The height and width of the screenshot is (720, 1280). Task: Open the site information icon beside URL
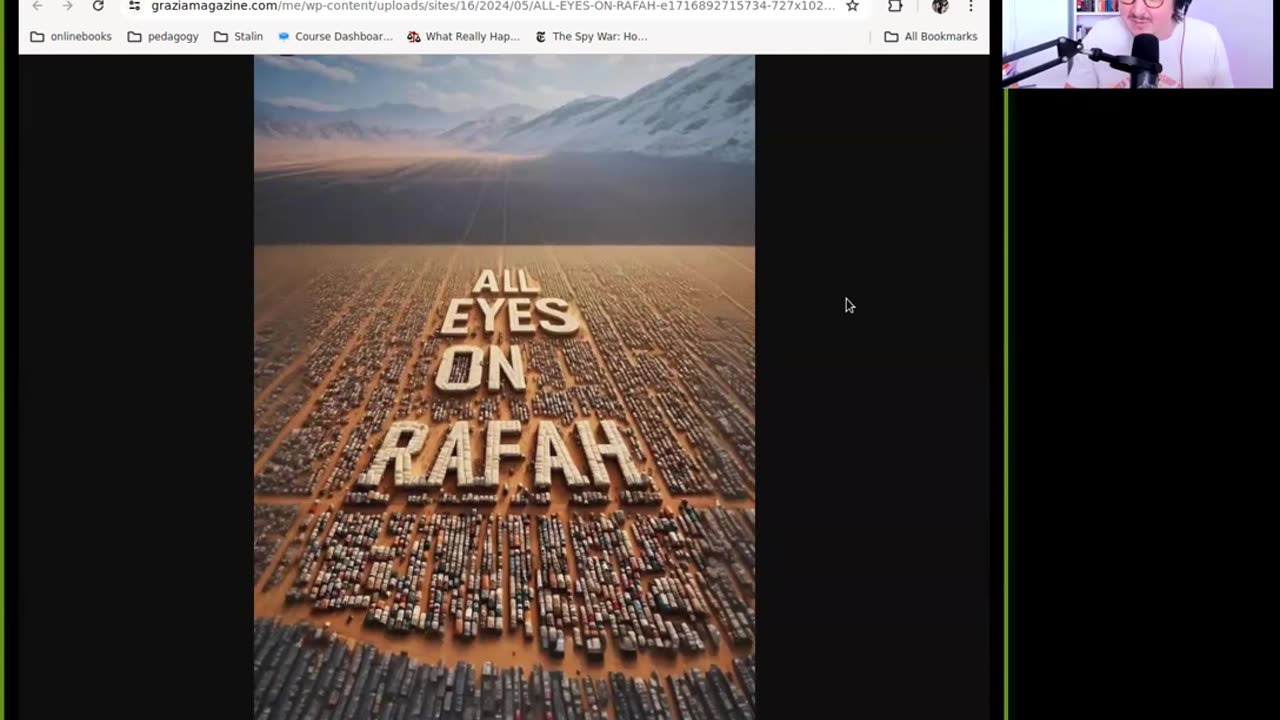[135, 6]
